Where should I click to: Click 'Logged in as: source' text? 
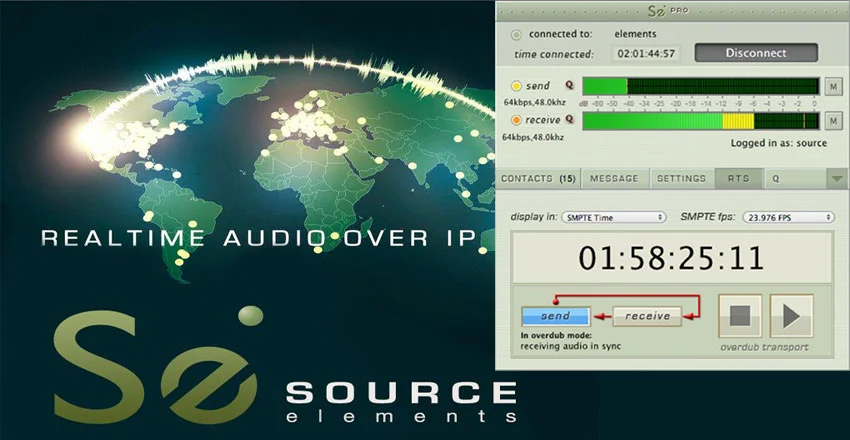coord(778,143)
